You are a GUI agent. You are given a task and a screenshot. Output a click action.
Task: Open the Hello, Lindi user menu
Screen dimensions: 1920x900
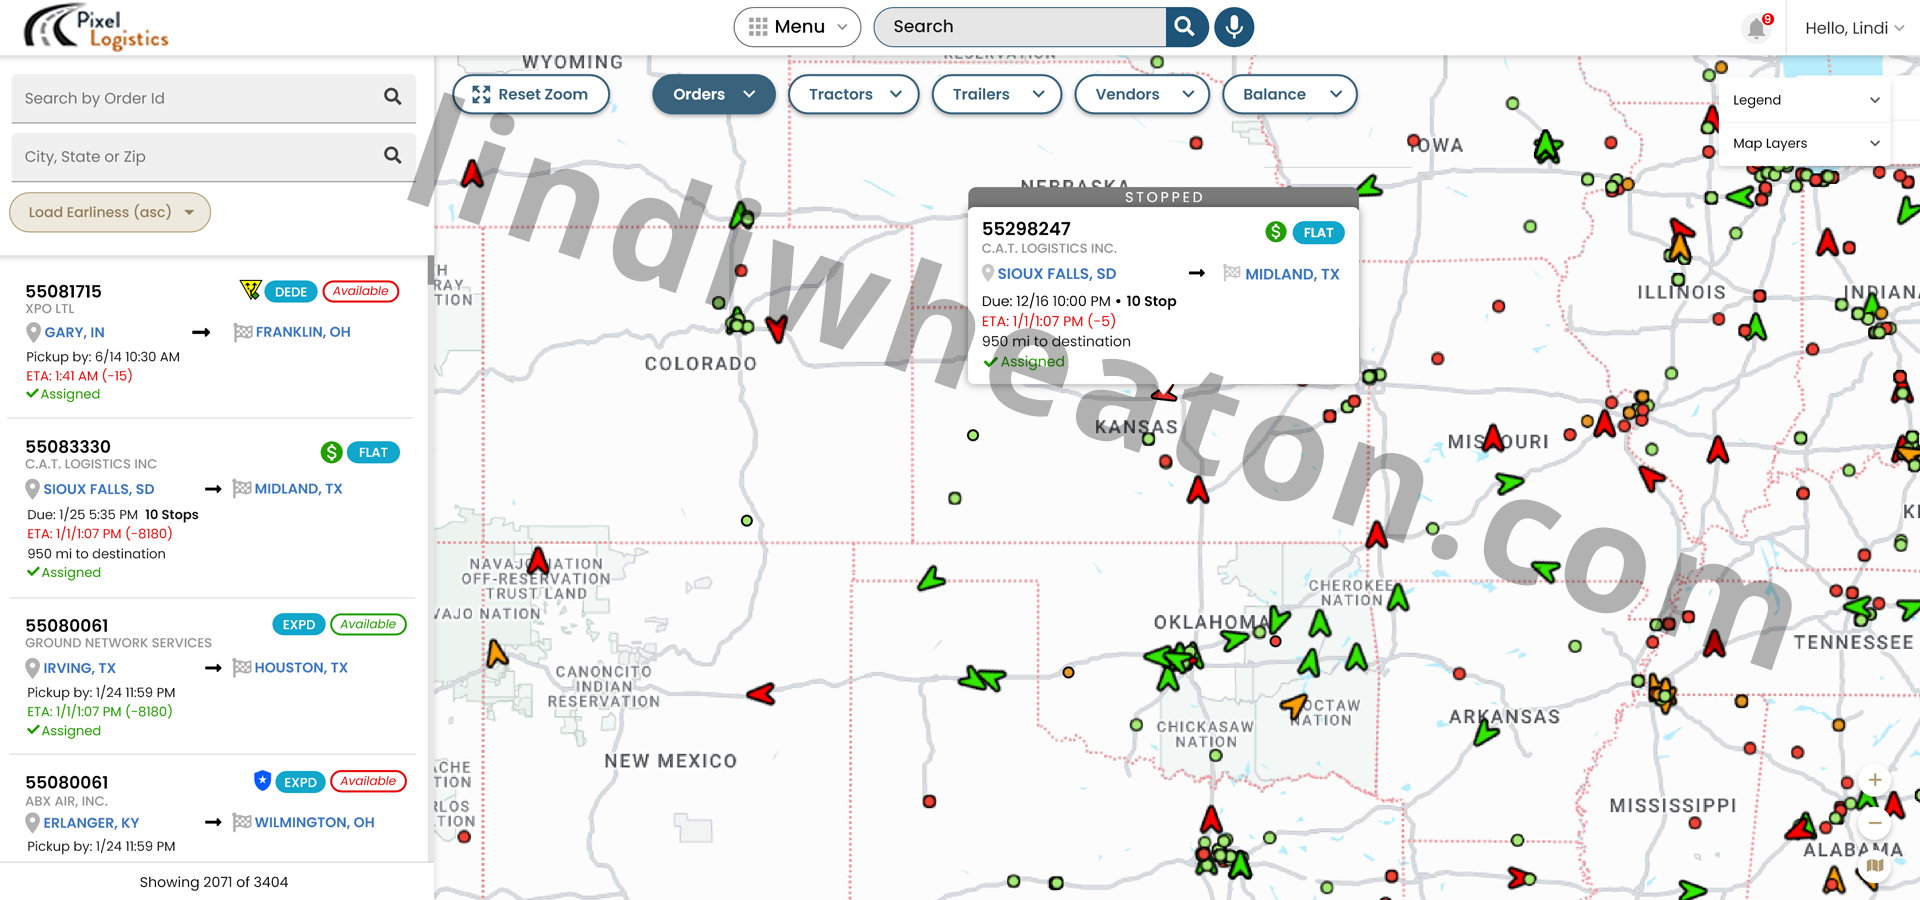[x=1853, y=28]
